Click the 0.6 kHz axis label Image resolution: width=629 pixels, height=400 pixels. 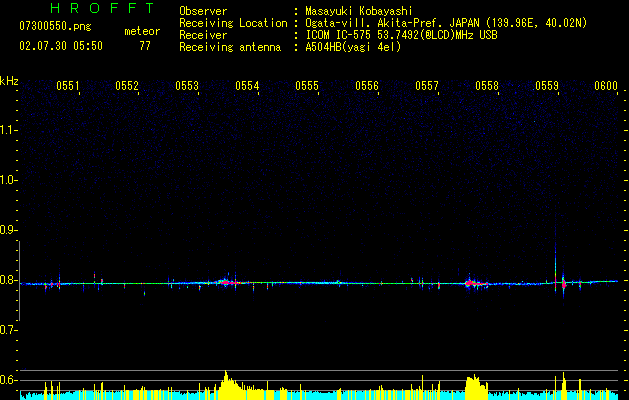pos(8,380)
